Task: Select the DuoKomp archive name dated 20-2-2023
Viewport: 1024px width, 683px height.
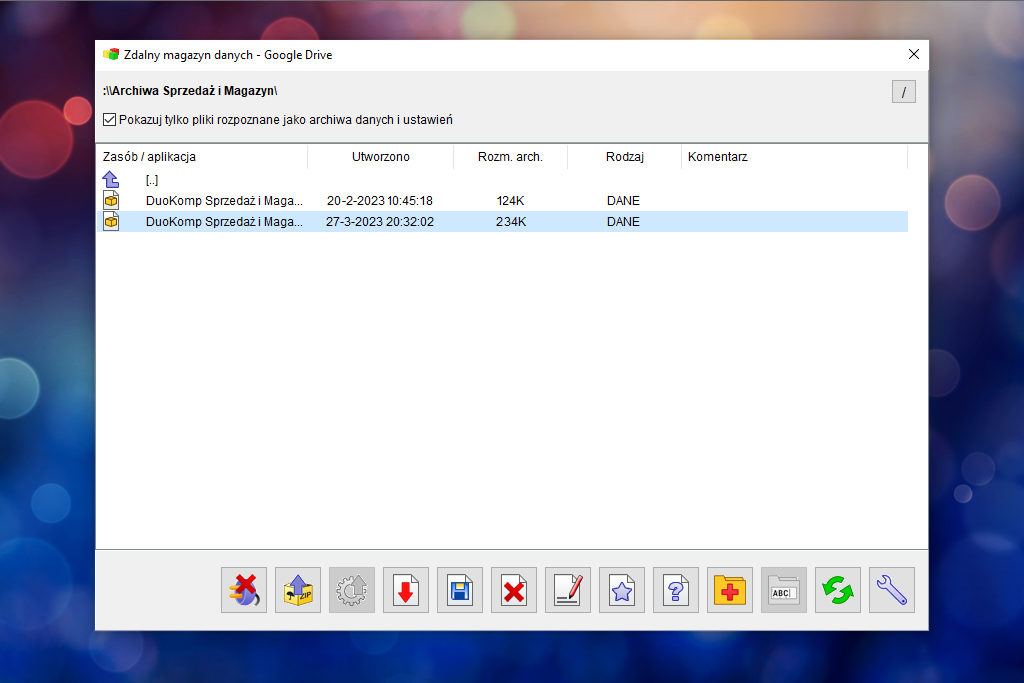Action: tap(224, 201)
